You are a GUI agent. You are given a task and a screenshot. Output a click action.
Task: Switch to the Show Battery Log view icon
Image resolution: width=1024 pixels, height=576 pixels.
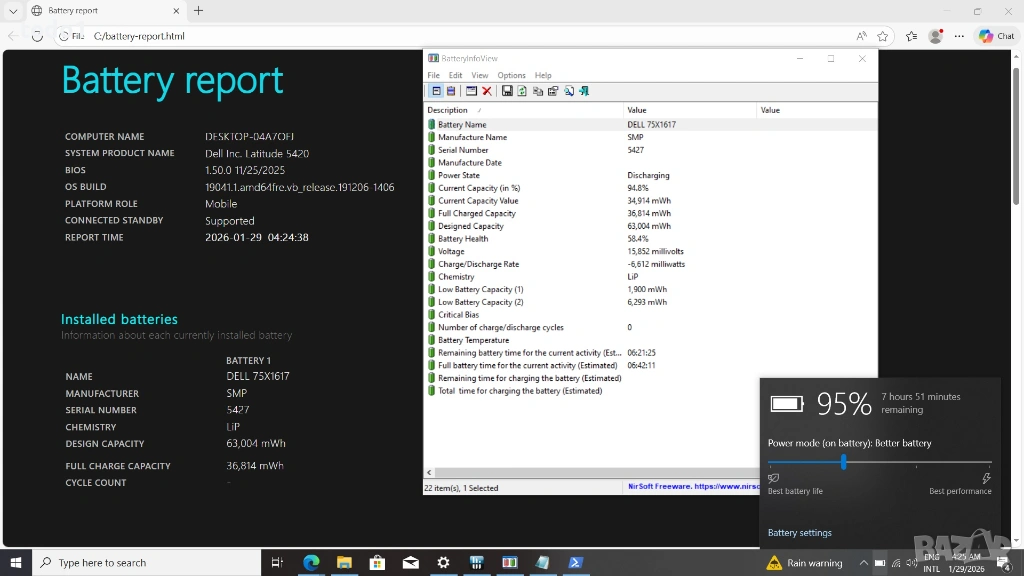click(451, 91)
